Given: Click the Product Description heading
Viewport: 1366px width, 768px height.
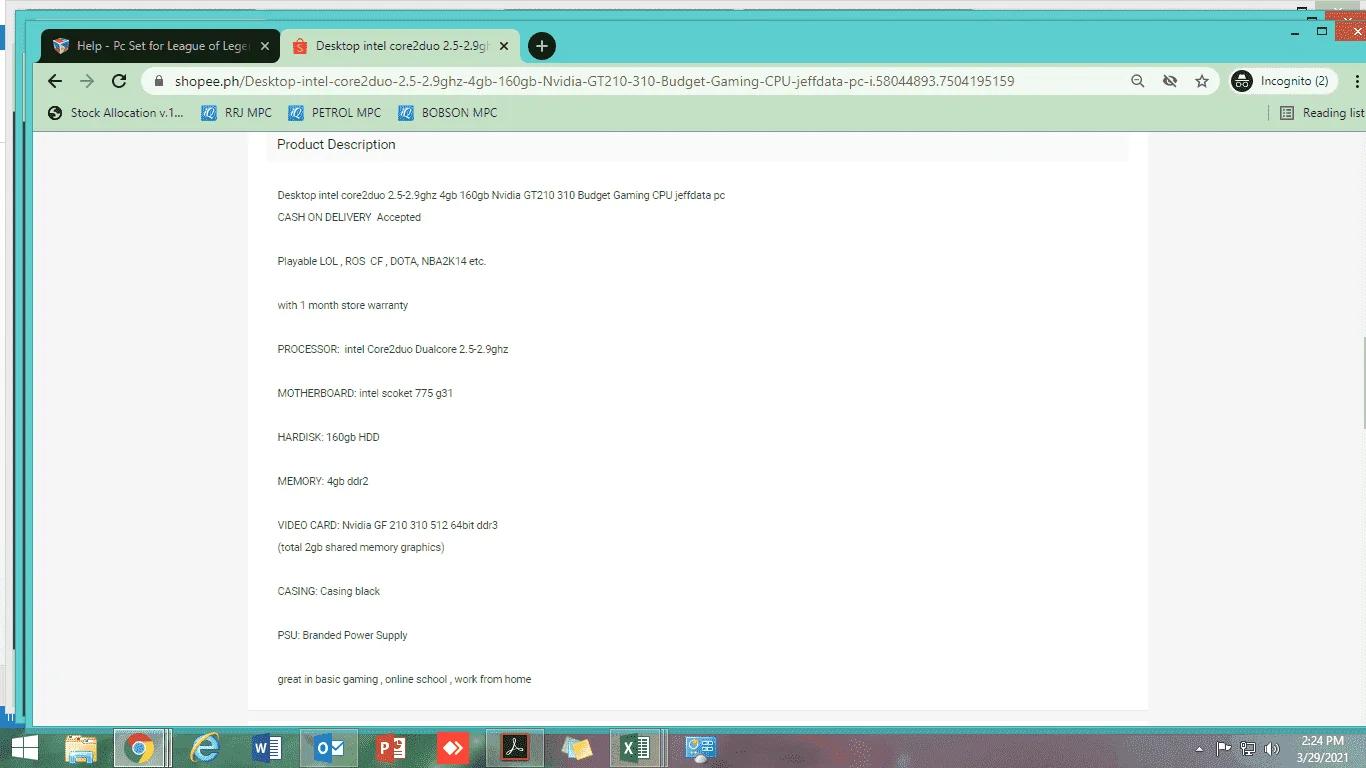Looking at the screenshot, I should click(x=336, y=145).
